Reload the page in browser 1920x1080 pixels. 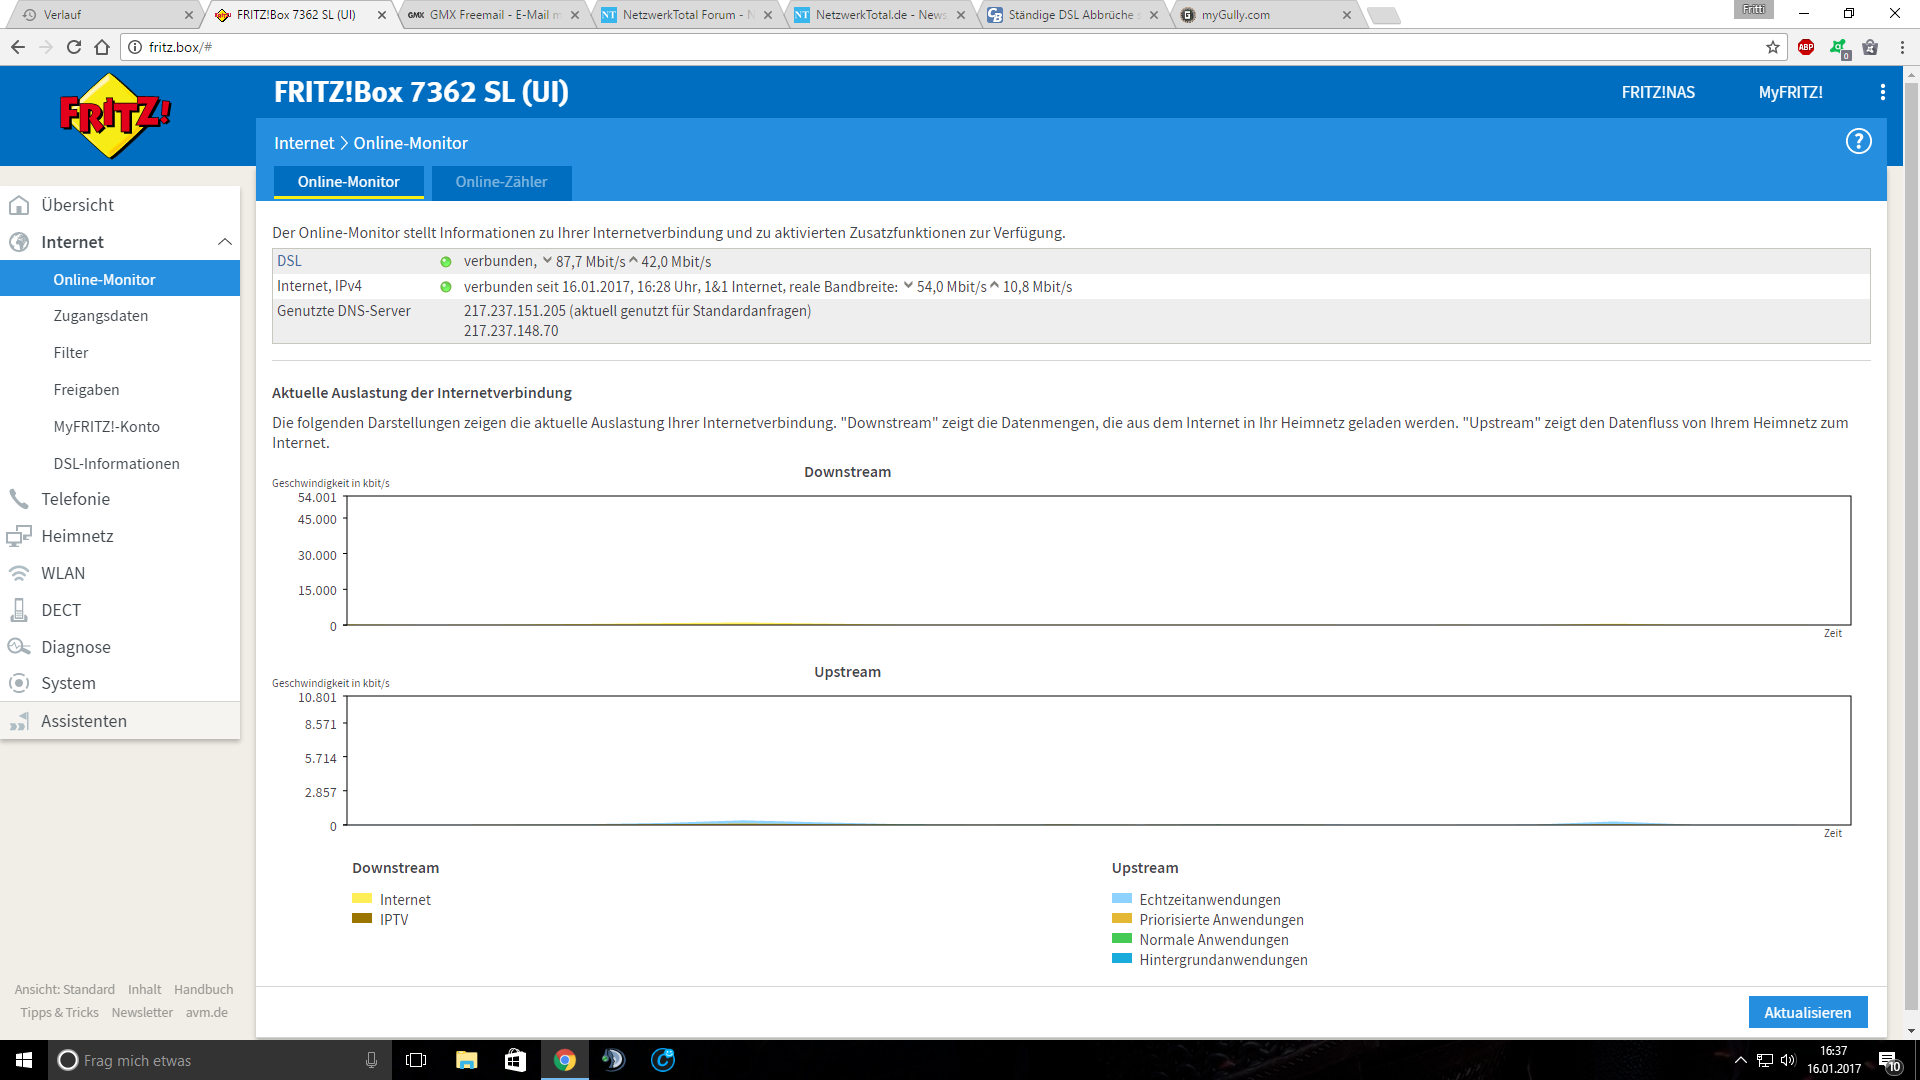73,47
